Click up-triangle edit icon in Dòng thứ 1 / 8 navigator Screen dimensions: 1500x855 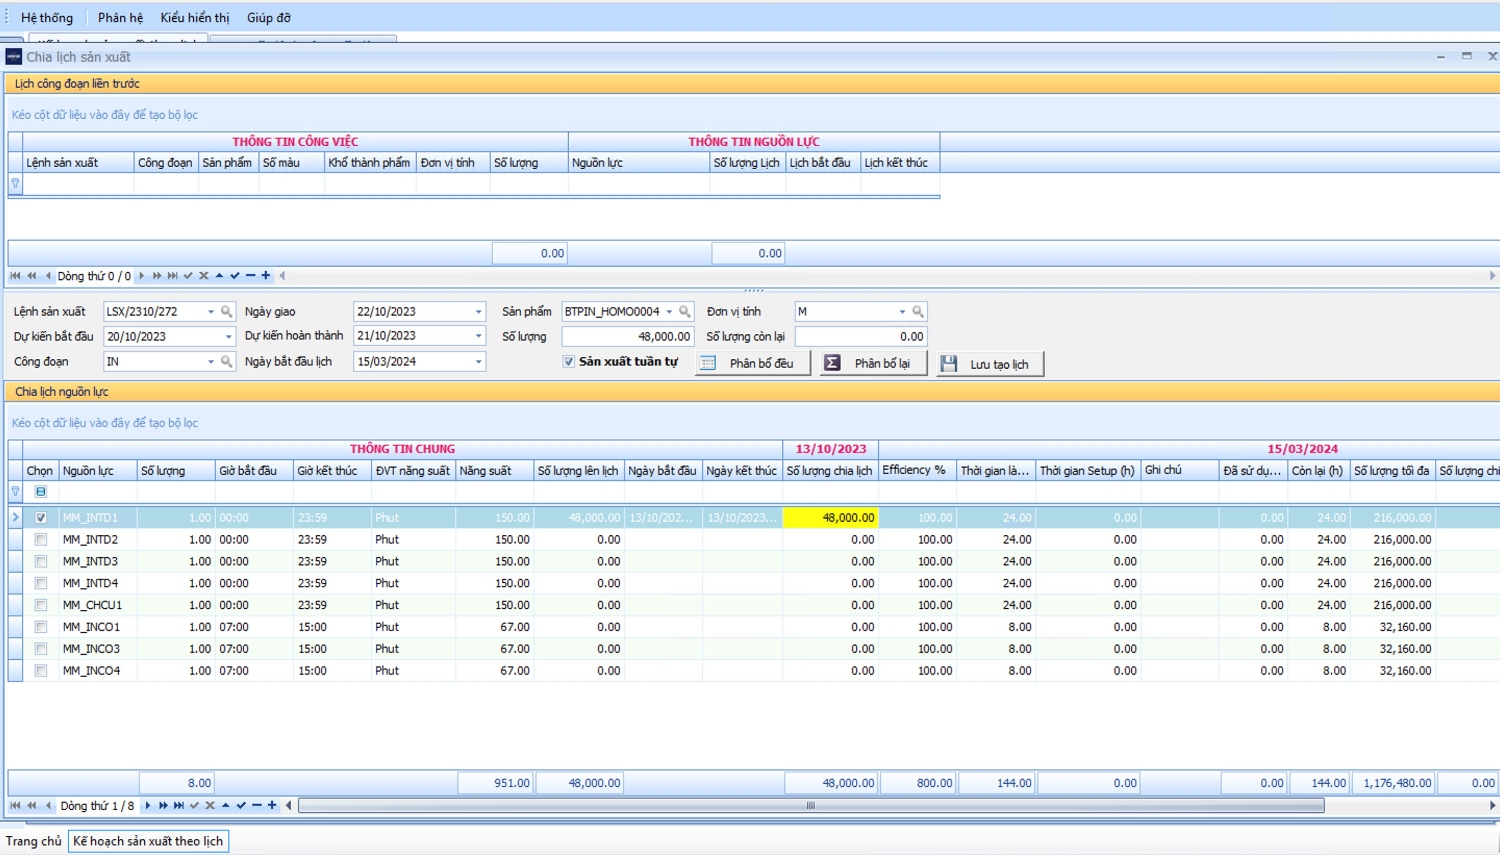point(226,805)
